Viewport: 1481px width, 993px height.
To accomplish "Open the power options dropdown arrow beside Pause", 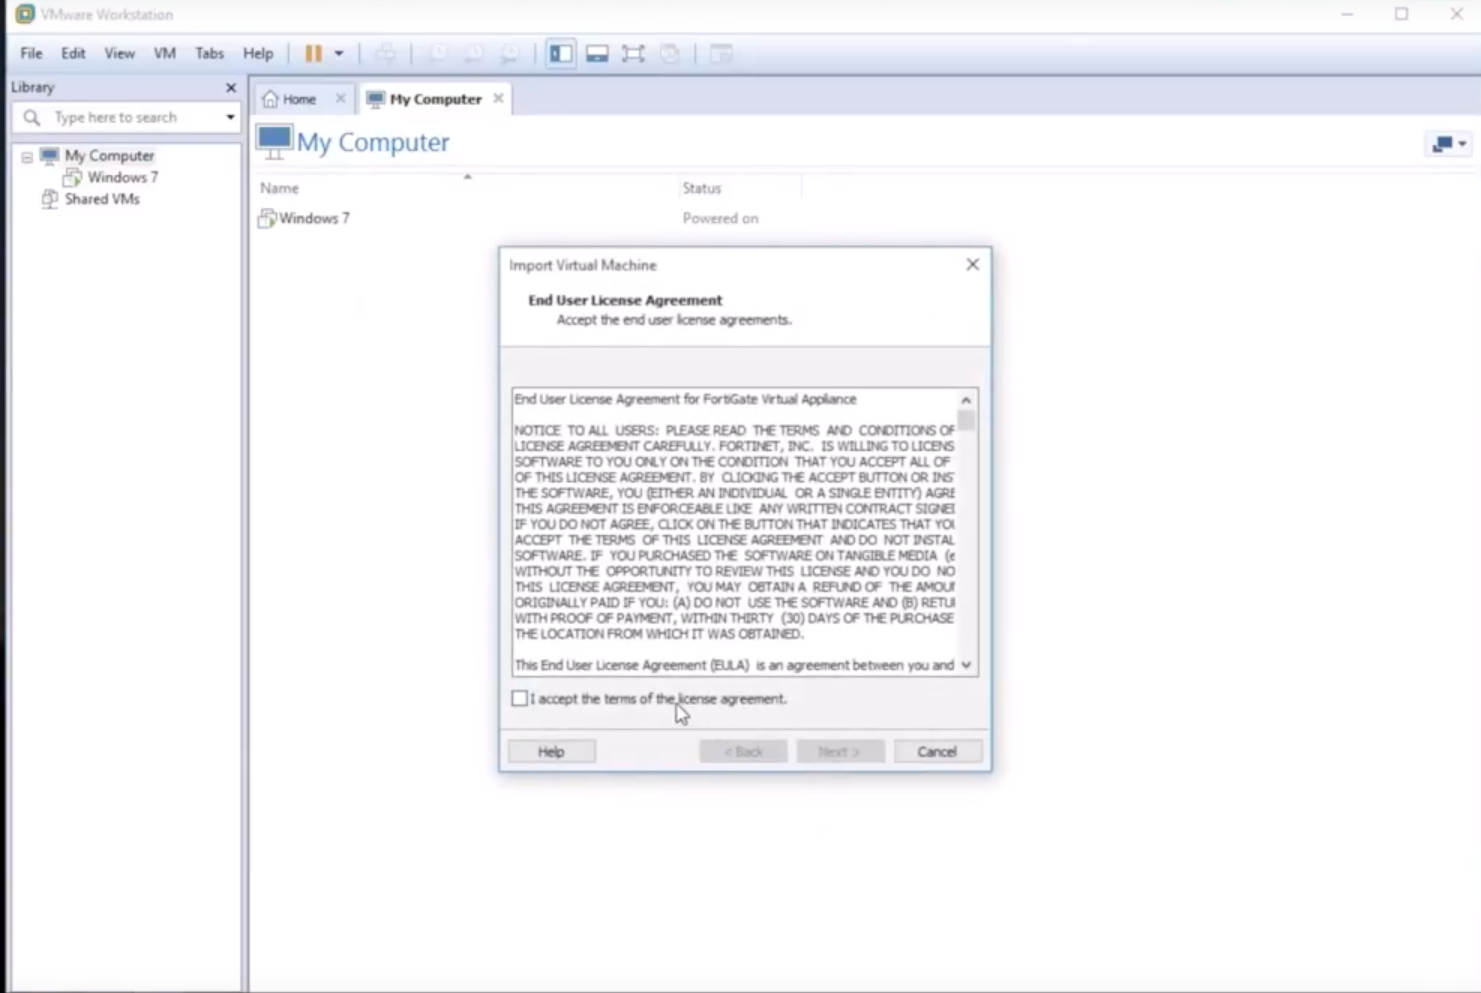I will [x=339, y=54].
